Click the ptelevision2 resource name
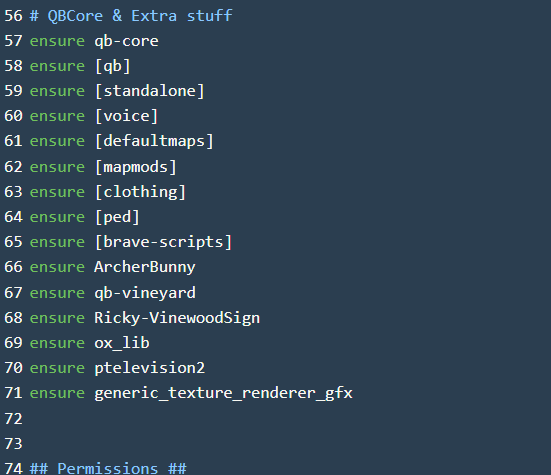Screen dimensions: 551x475 pyautogui.click(x=149, y=368)
